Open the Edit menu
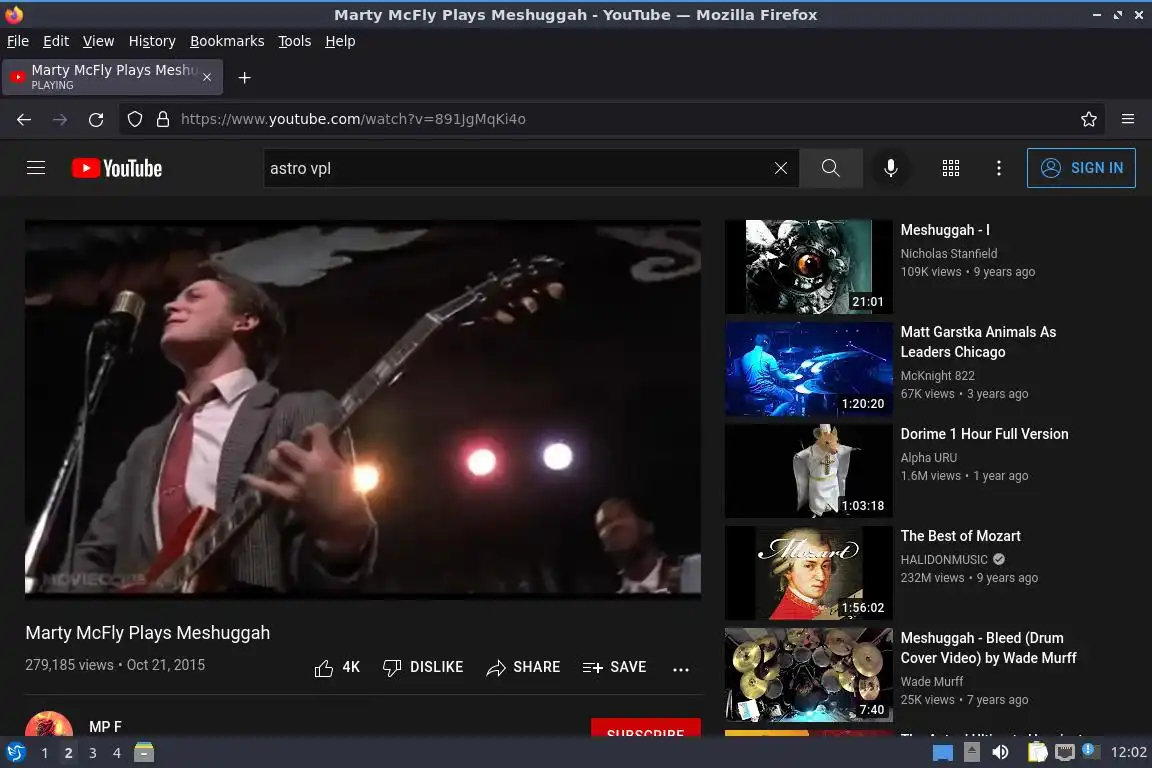This screenshot has width=1152, height=768. (56, 41)
